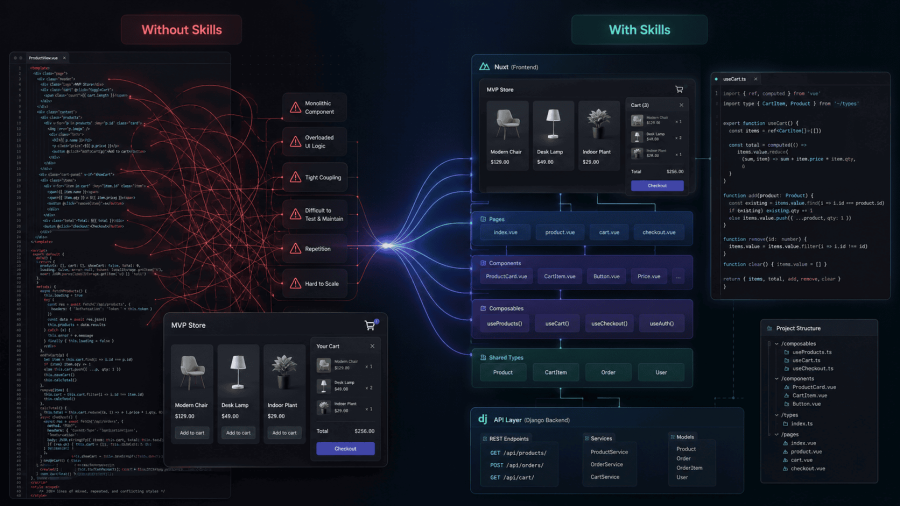The width and height of the screenshot is (900, 506).
Task: Click the Desk Lamp thumbnail in Nuxt MVP Store
Action: [553, 124]
